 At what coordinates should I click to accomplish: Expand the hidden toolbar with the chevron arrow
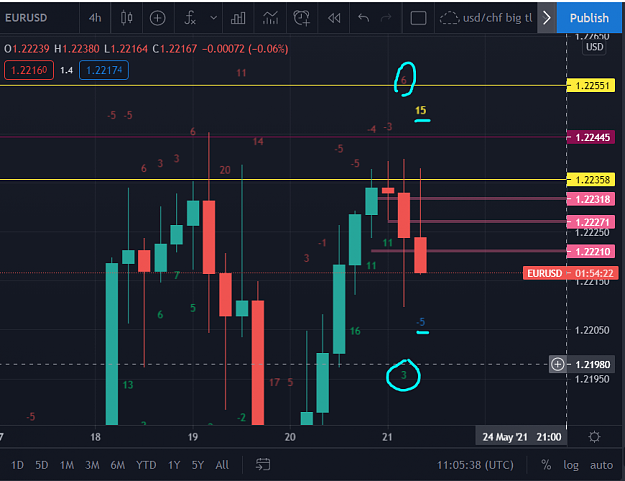pos(546,18)
